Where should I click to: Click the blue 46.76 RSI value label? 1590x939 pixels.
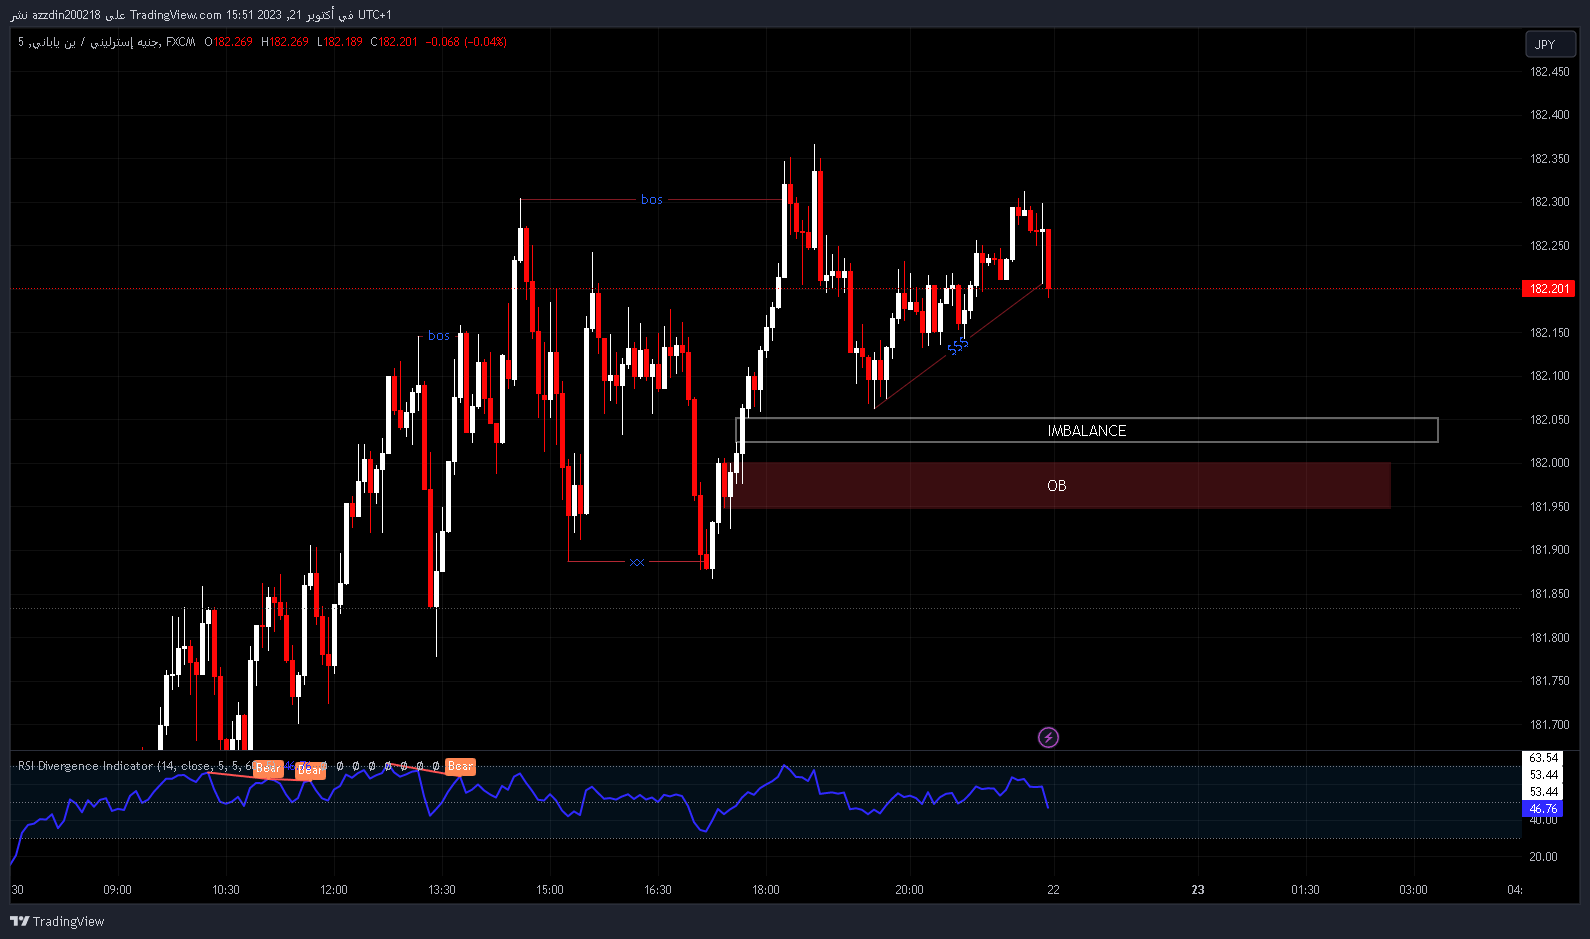1543,808
